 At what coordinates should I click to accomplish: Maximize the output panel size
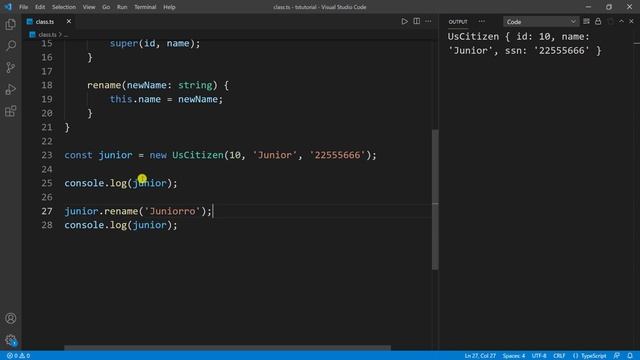coord(621,21)
